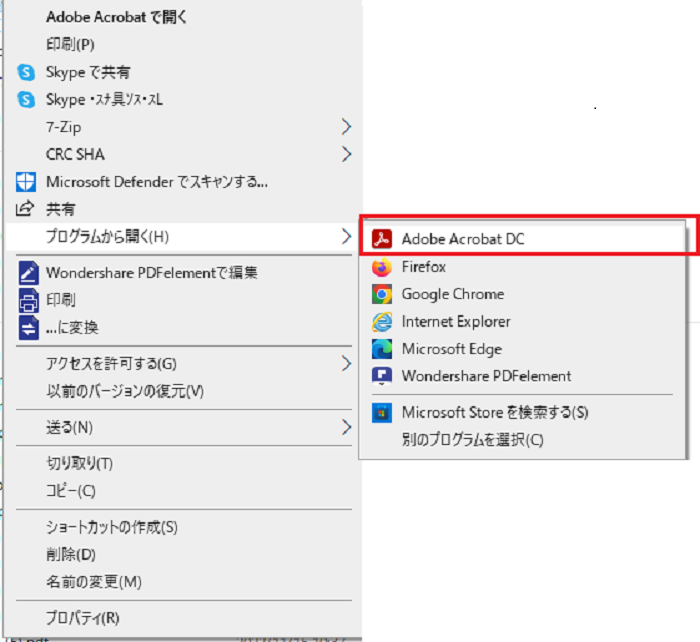Expand the 送る(N) submenu arrow
This screenshot has height=642, width=700.
click(346, 427)
